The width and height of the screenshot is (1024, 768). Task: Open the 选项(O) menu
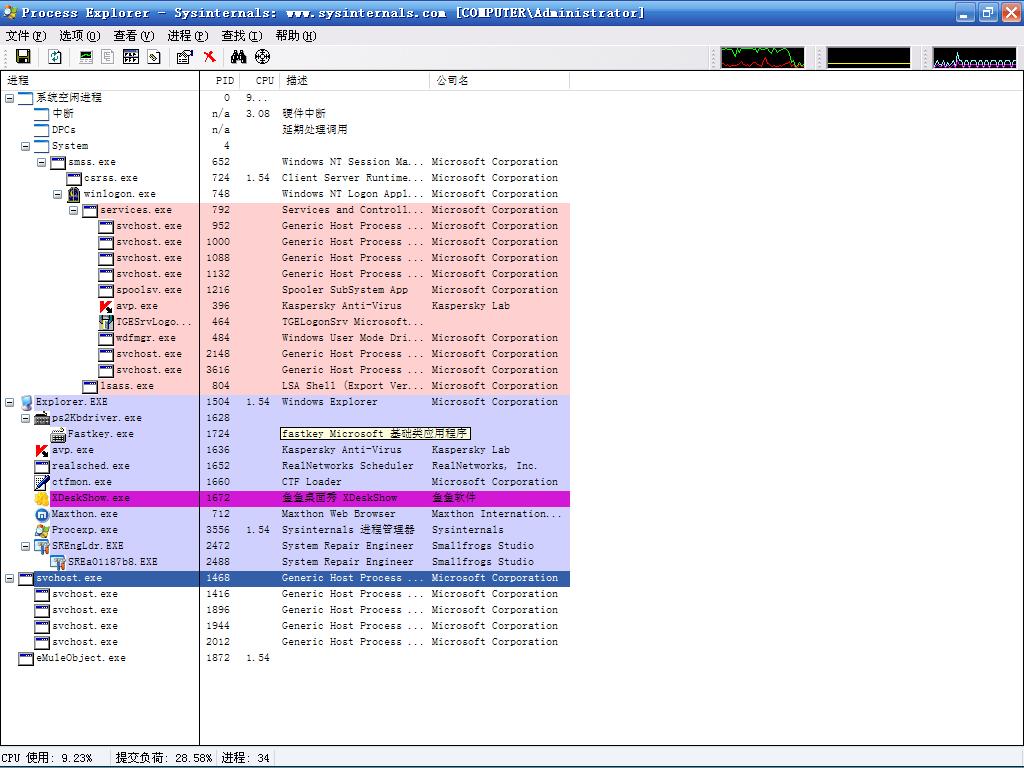(x=80, y=36)
